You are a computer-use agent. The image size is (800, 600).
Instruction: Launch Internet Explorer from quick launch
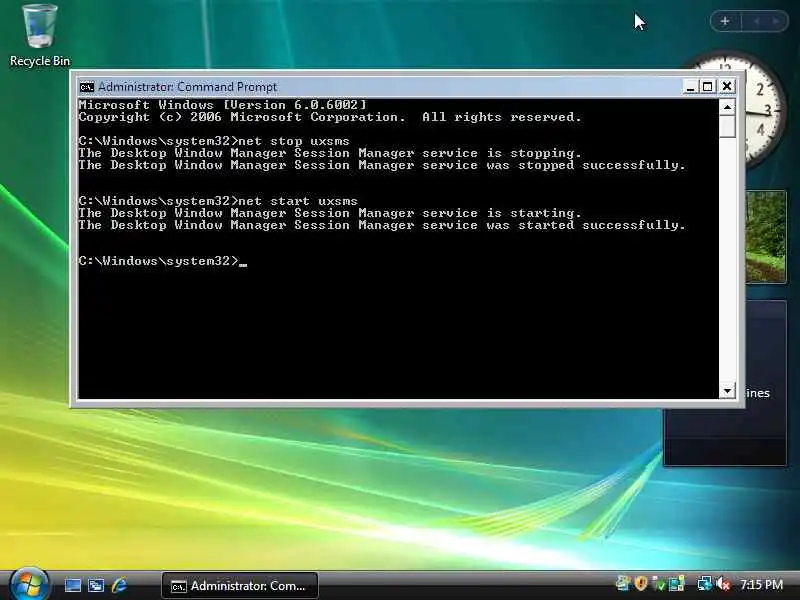click(119, 585)
